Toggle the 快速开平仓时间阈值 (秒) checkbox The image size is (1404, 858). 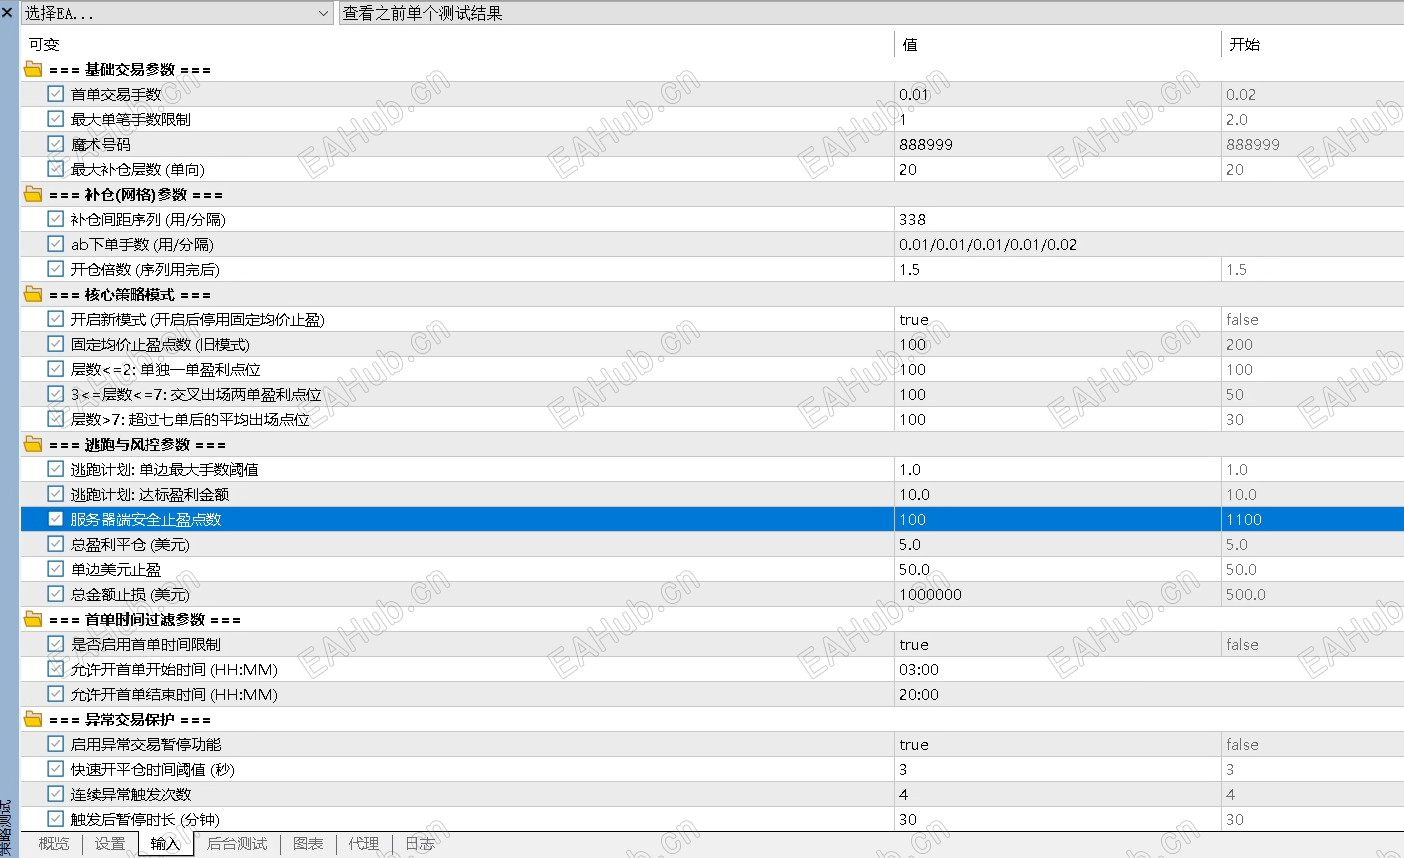tap(56, 769)
